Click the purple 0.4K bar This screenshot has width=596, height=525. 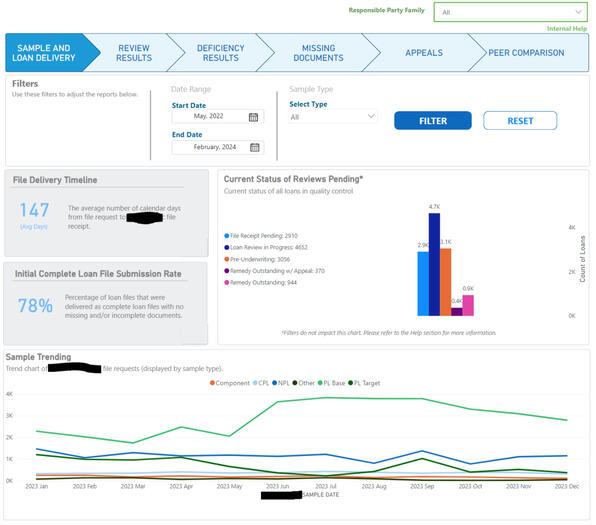pos(457,312)
